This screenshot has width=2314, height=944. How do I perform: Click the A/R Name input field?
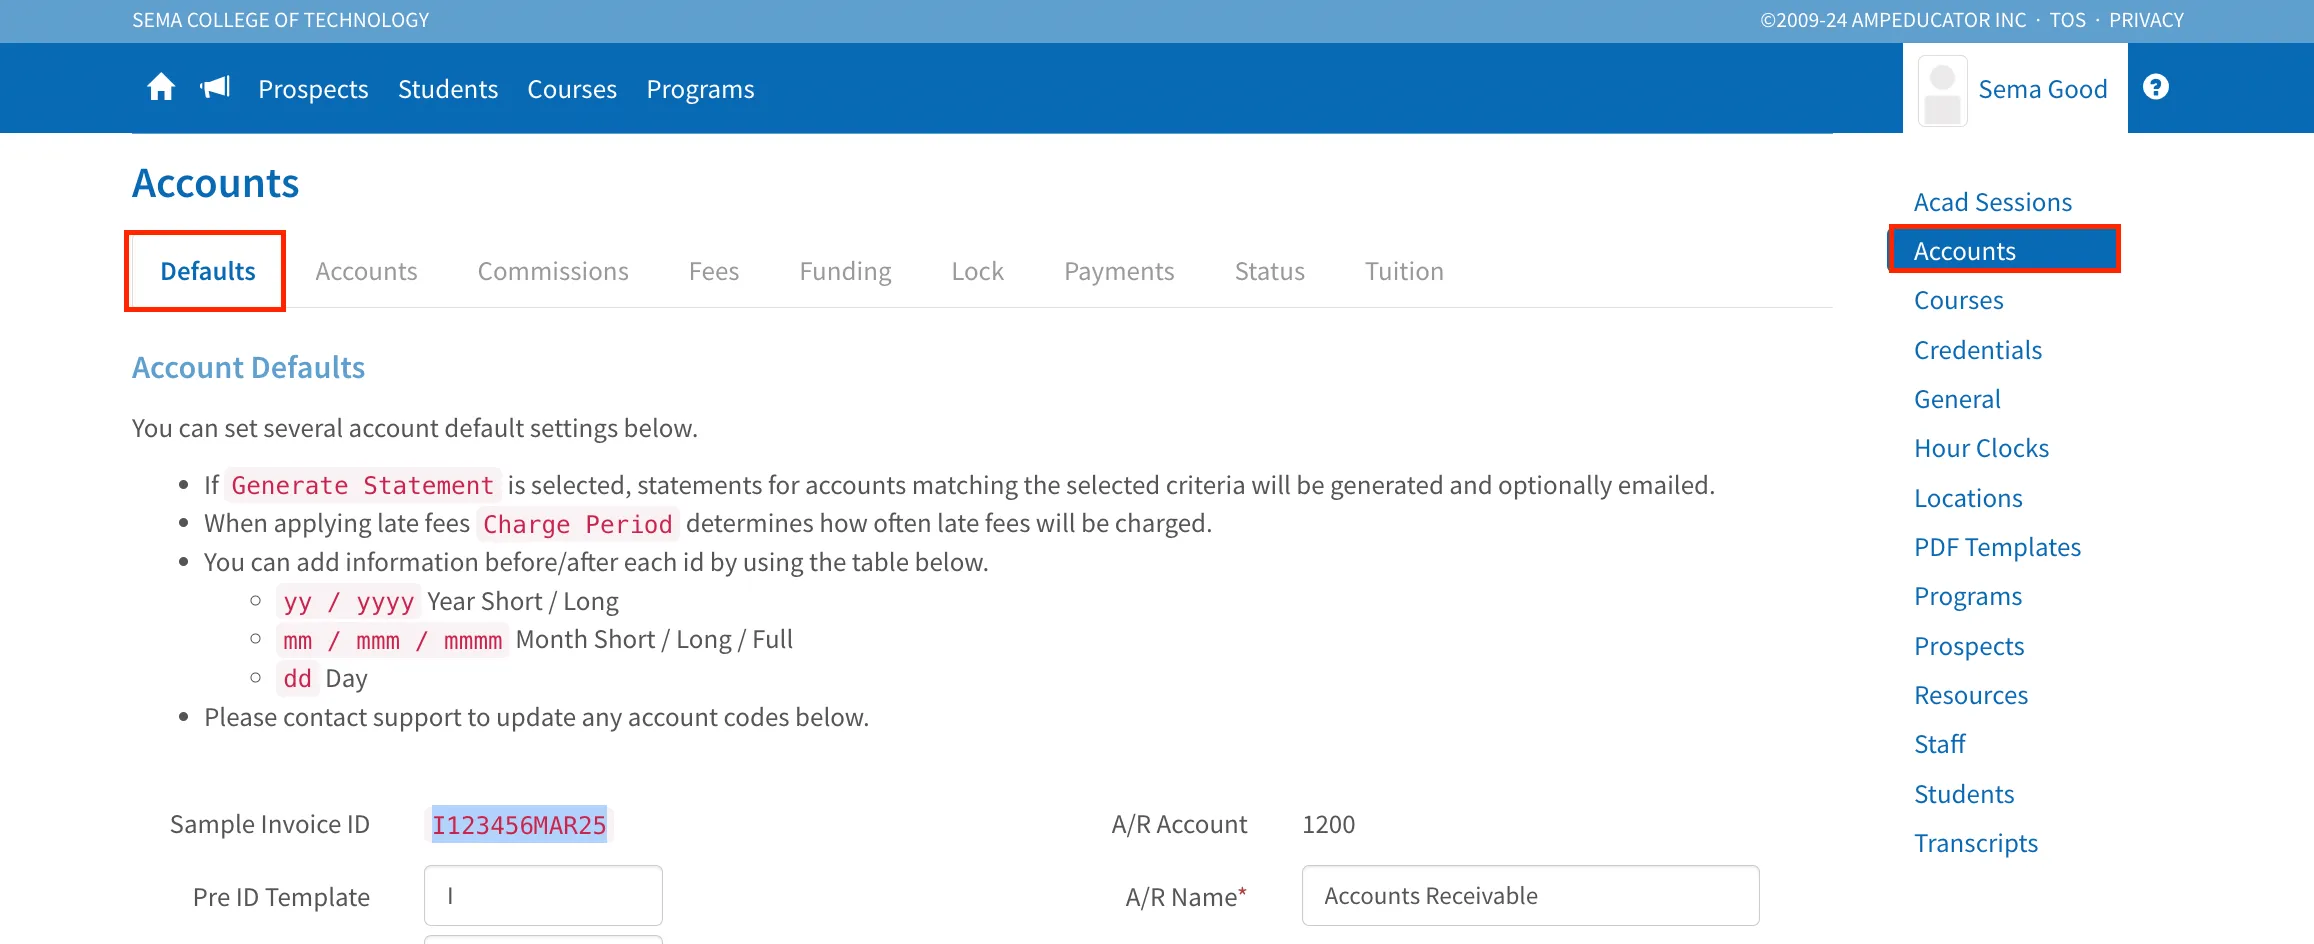(1530, 896)
